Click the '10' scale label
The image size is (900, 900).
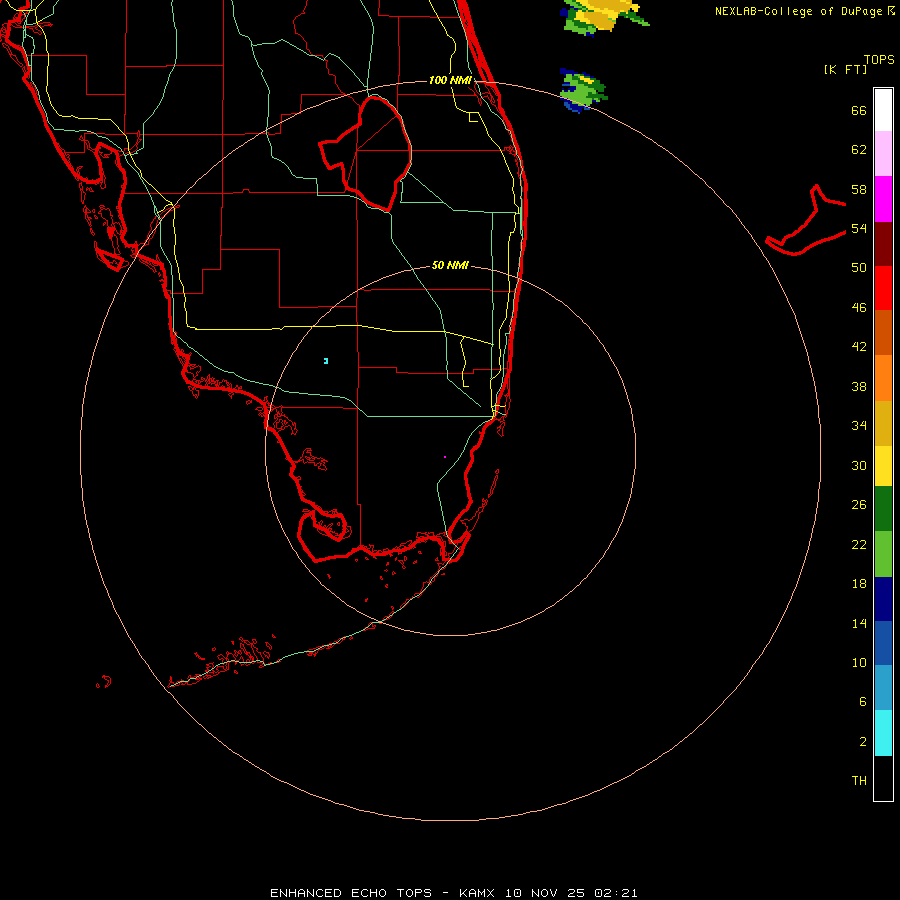point(859,663)
